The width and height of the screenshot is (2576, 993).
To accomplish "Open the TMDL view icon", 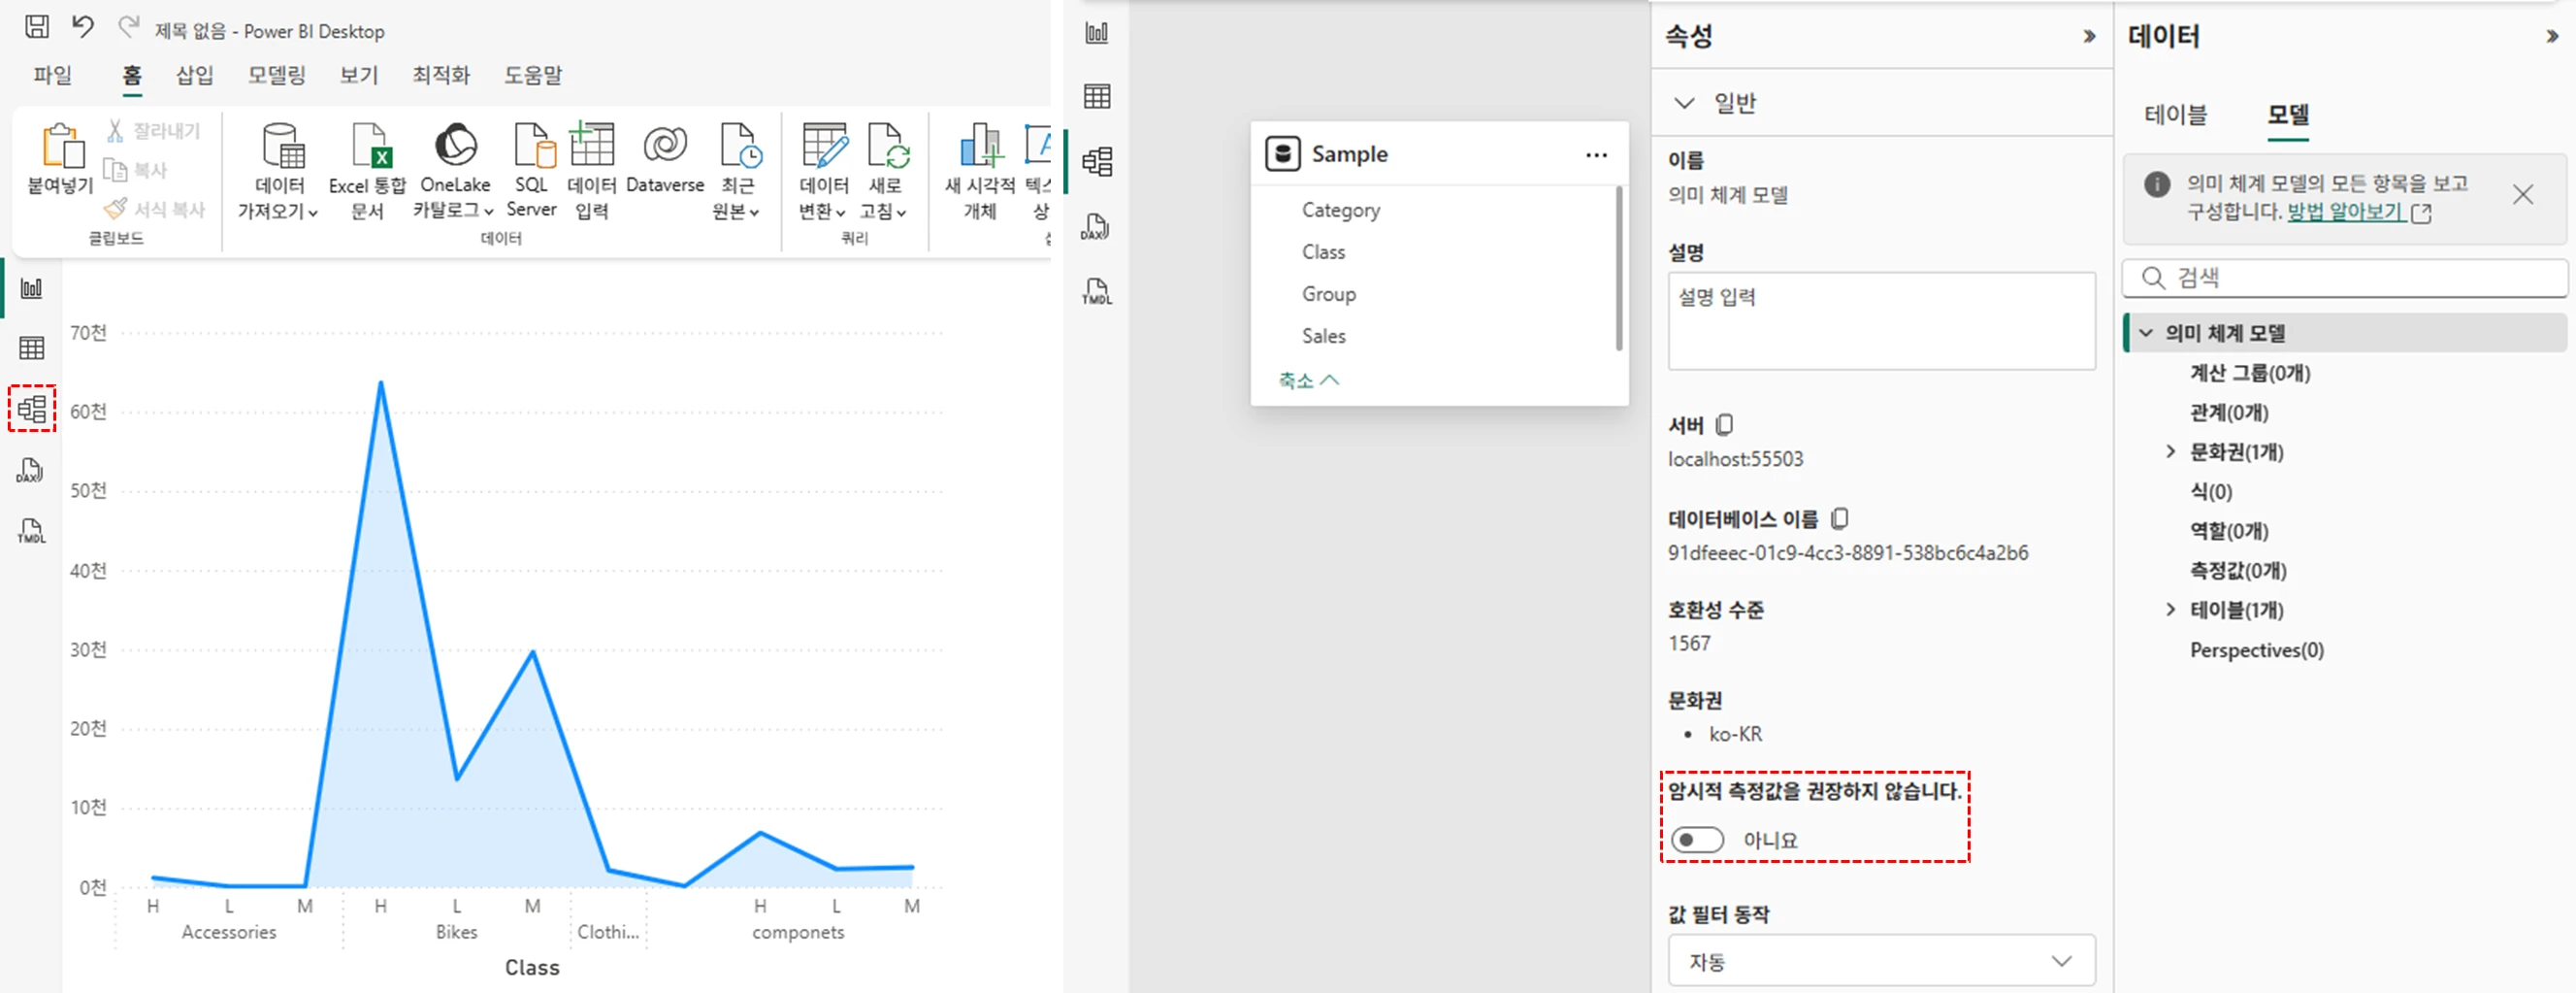I will (31, 531).
